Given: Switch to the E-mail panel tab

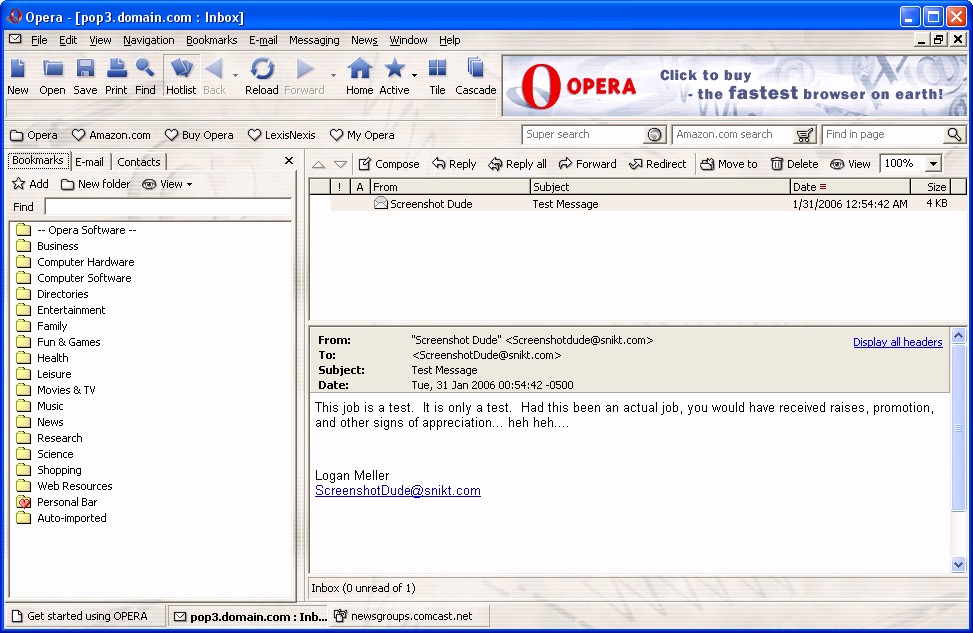Looking at the screenshot, I should (x=89, y=162).
